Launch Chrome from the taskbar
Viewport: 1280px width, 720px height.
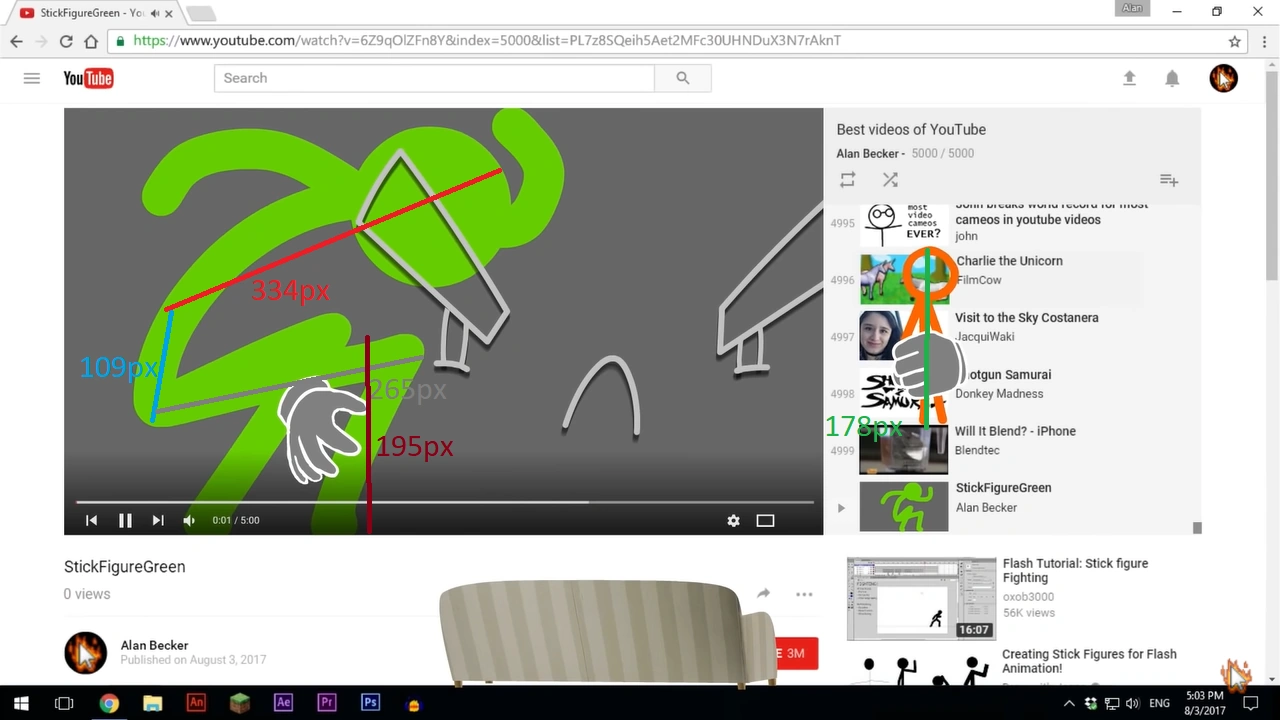[x=109, y=703]
